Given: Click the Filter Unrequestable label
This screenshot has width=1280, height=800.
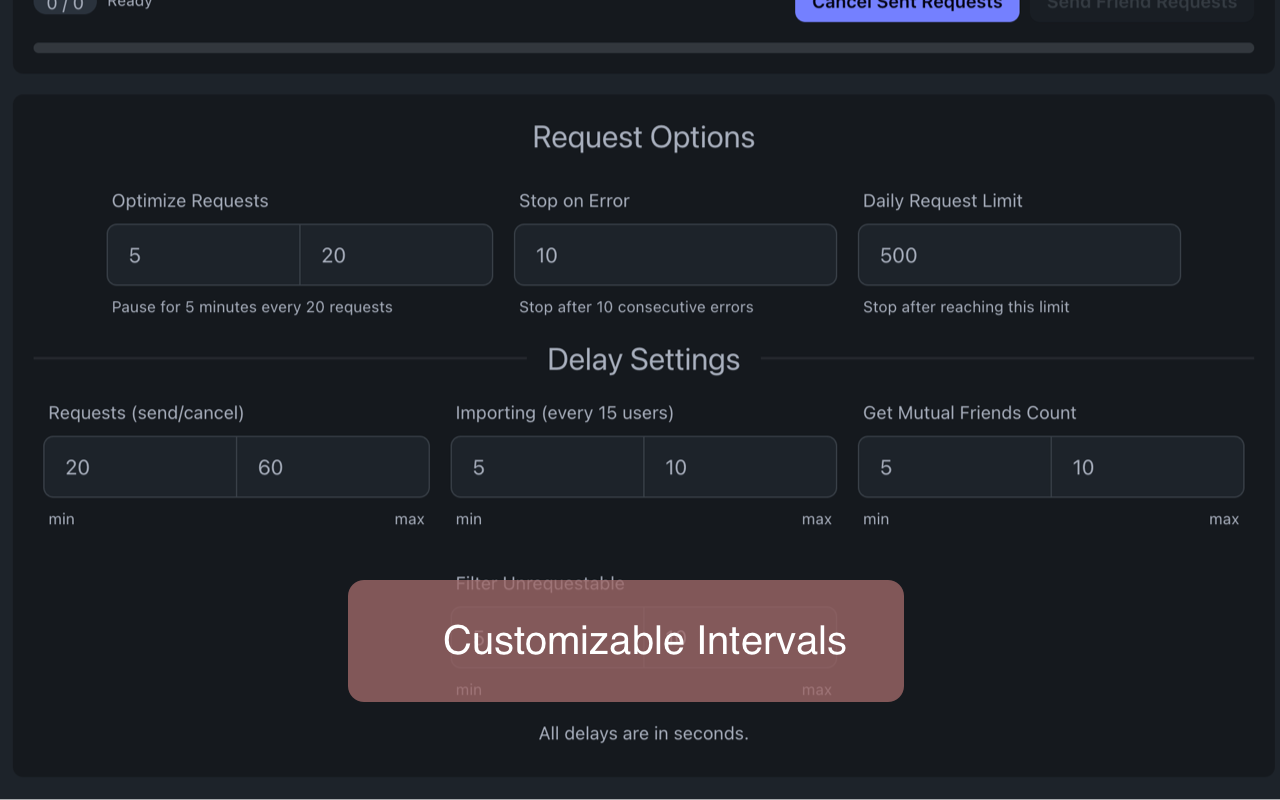Looking at the screenshot, I should coord(539,583).
